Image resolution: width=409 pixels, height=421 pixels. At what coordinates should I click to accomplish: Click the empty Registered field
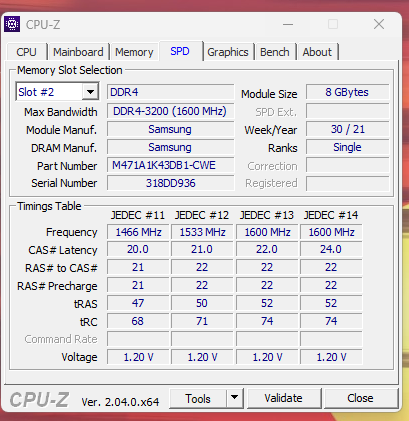point(347,183)
